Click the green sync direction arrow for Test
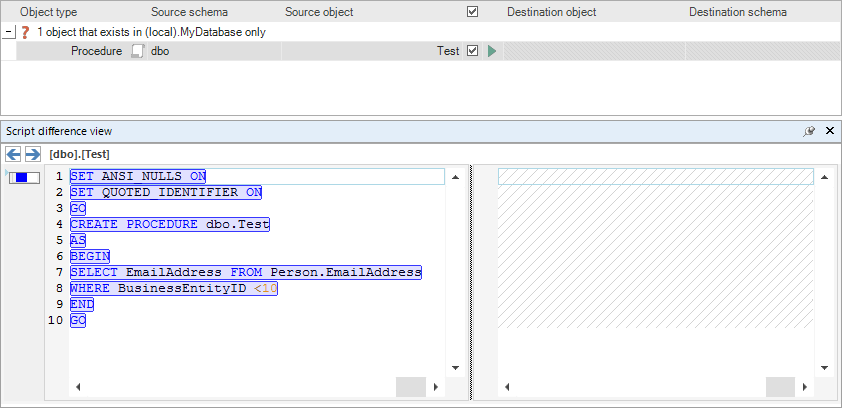 pos(491,51)
